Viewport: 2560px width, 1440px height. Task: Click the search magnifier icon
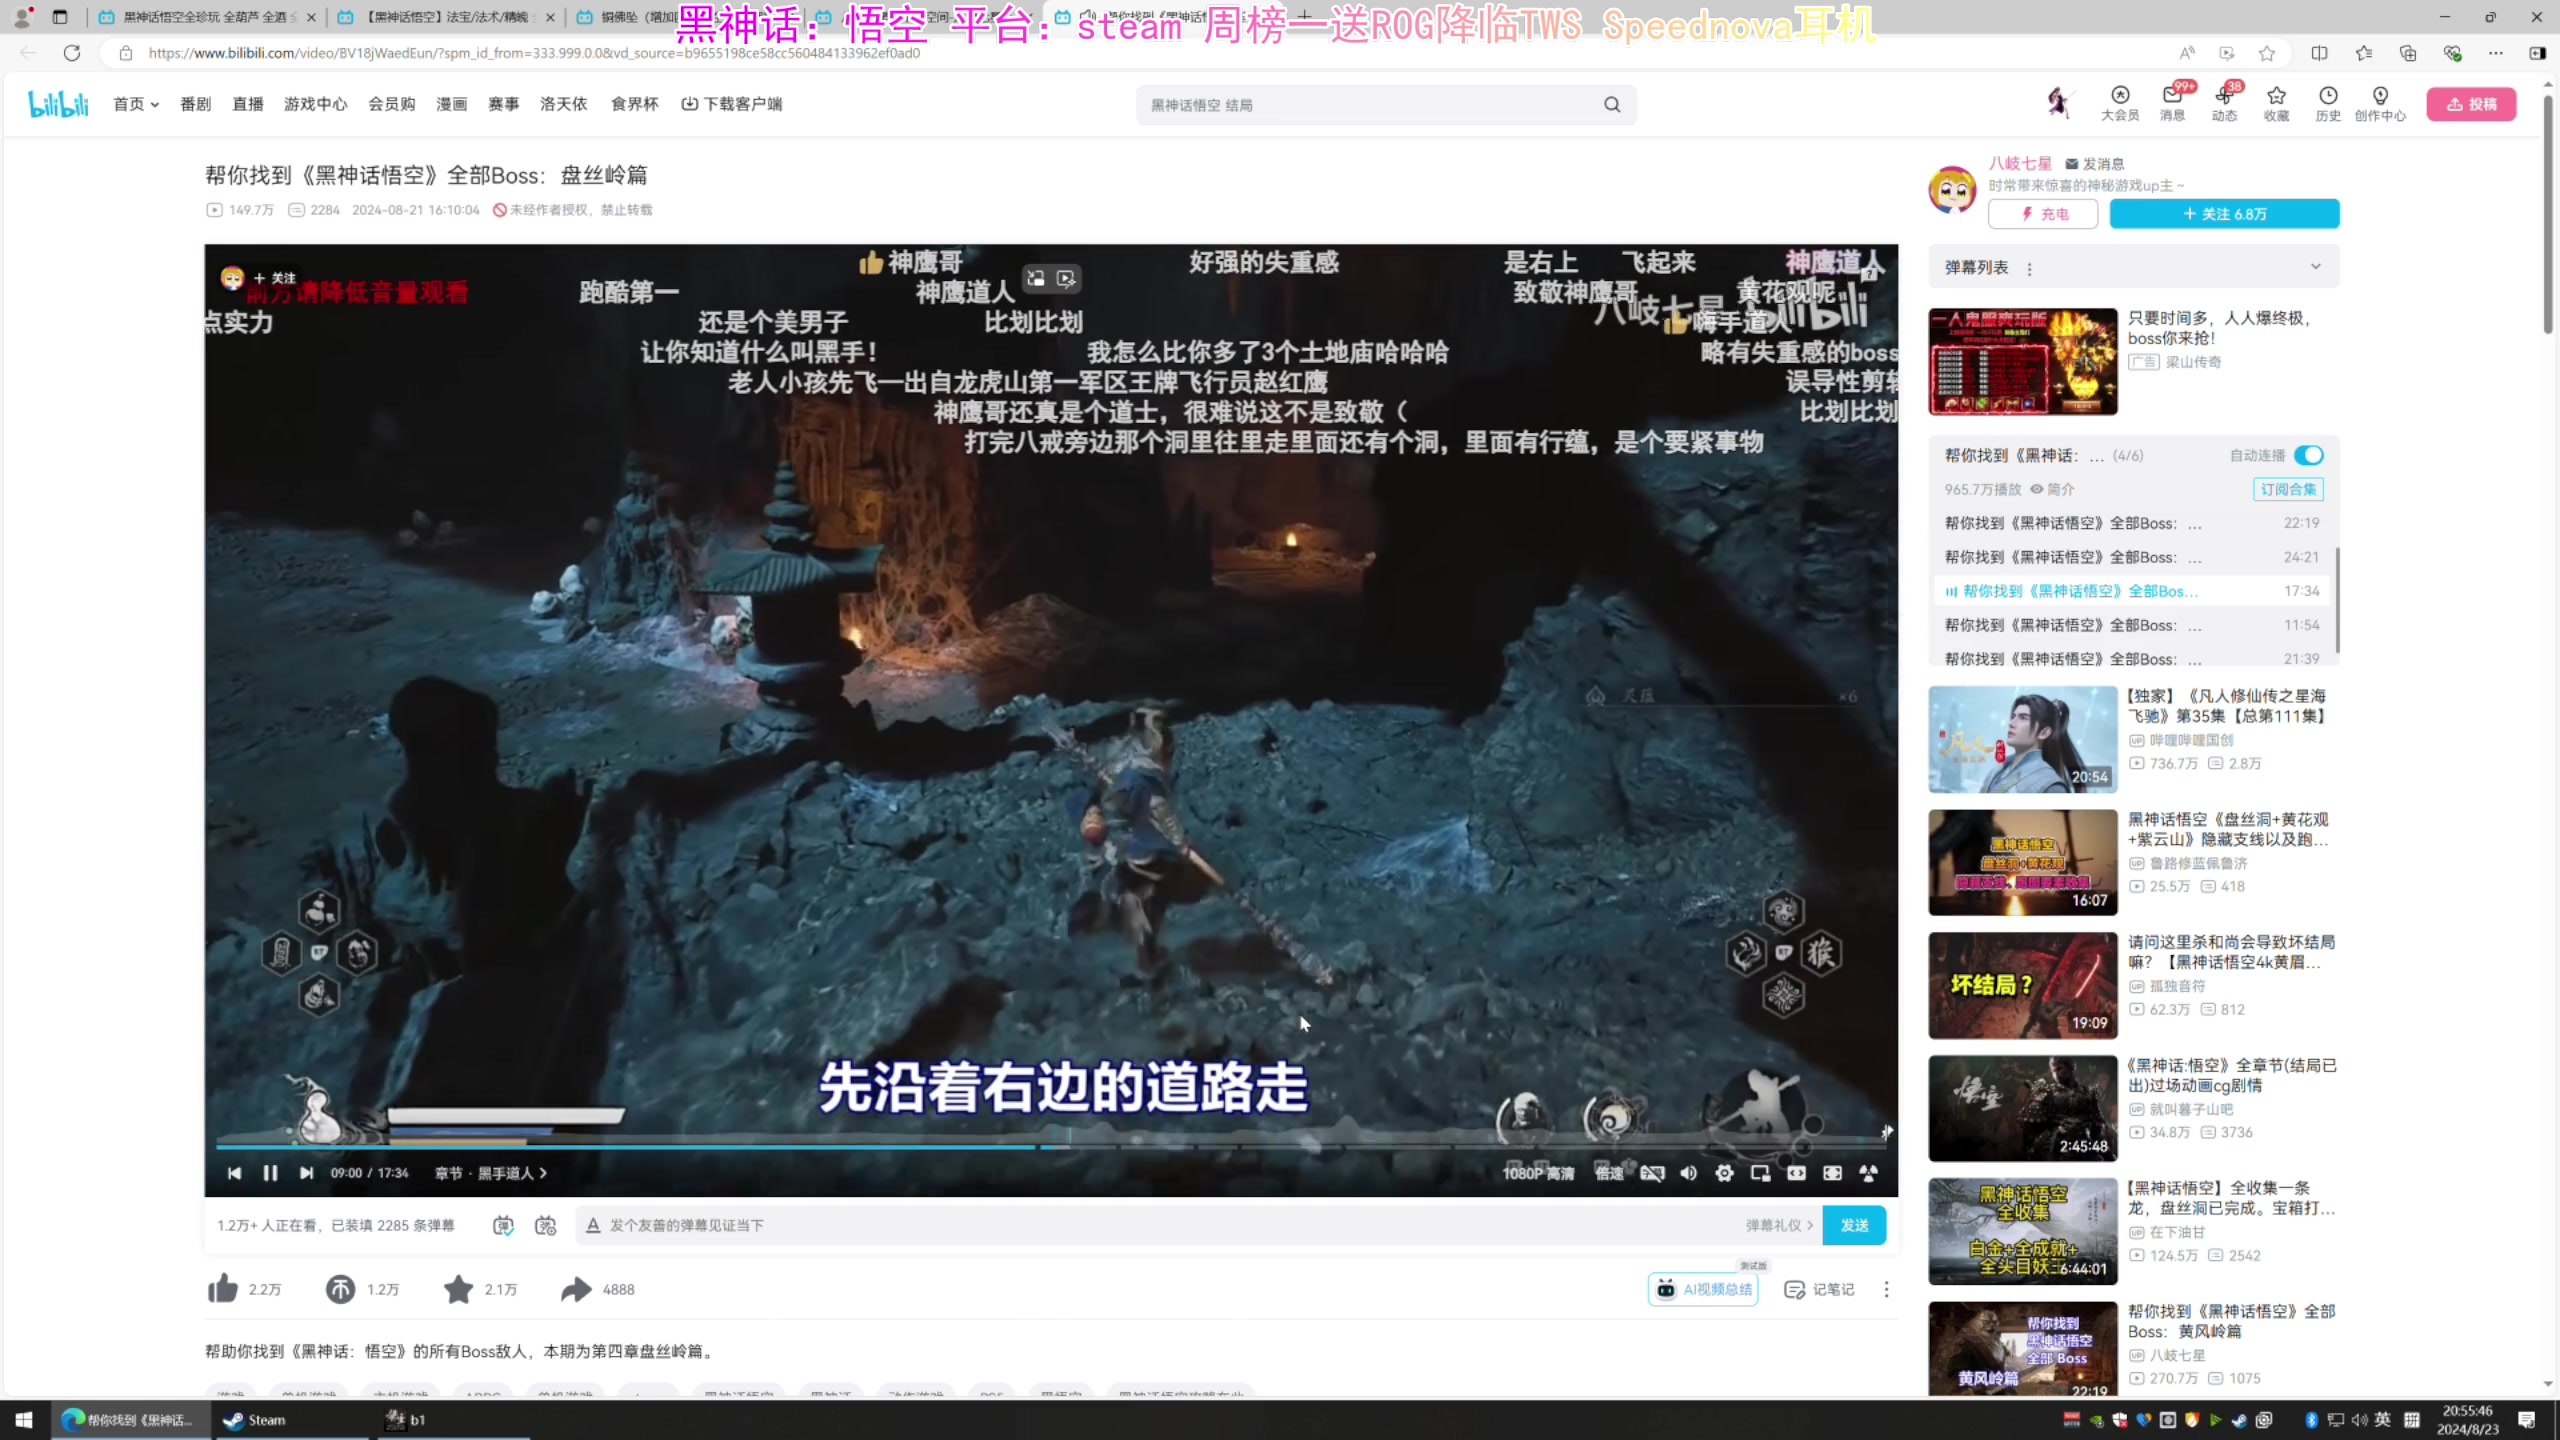[x=1612, y=105]
